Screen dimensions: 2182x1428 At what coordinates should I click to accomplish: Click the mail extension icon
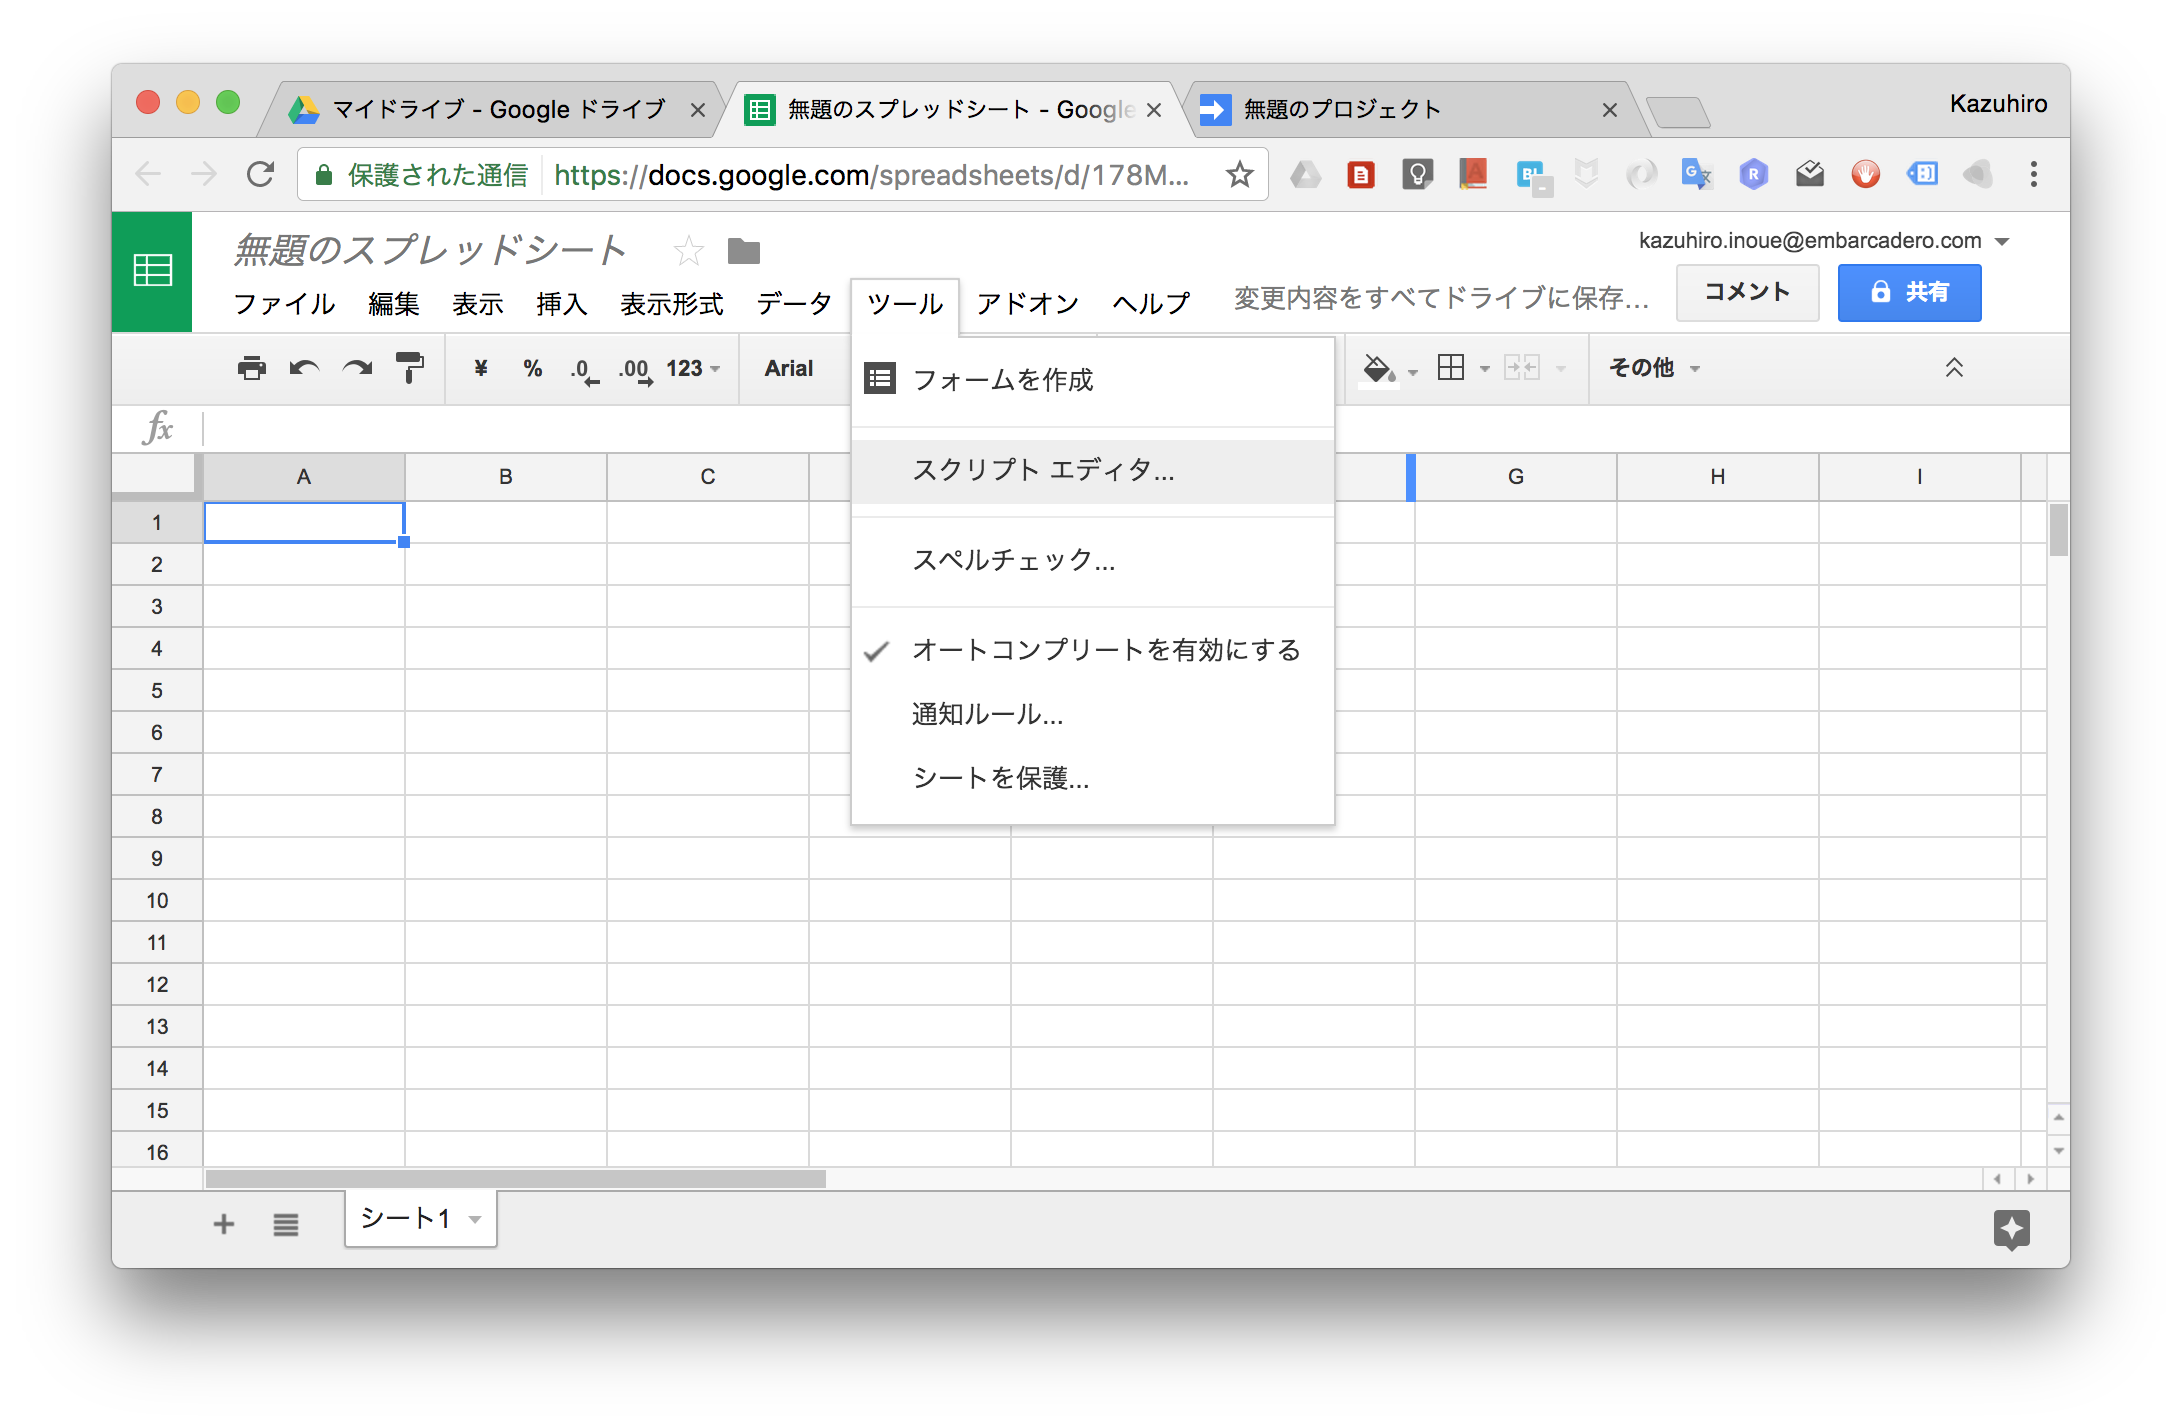1809,175
